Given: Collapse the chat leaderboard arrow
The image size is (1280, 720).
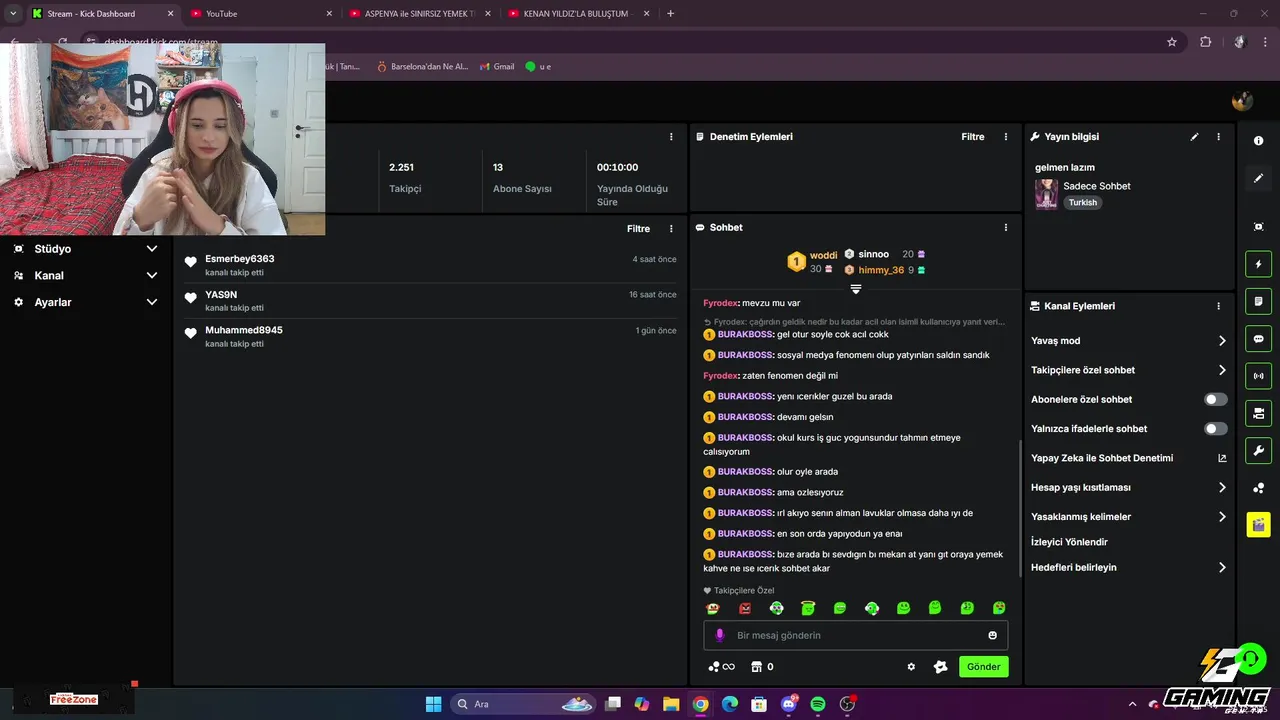Looking at the screenshot, I should point(856,289).
